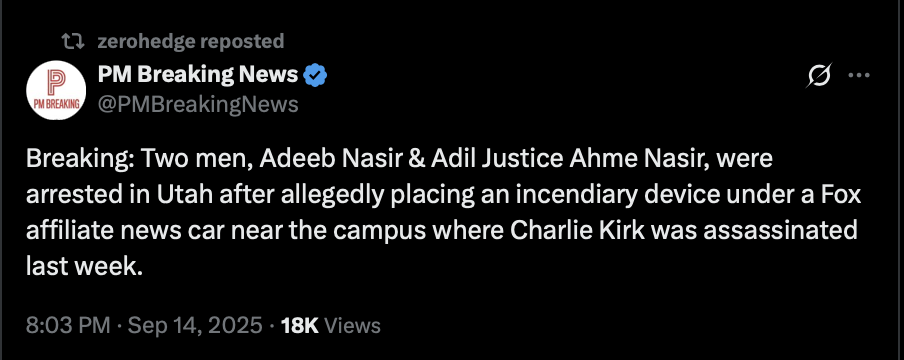This screenshot has height=360, width=904.
Task: Open the PM Breaking profile avatar
Action: click(x=56, y=89)
